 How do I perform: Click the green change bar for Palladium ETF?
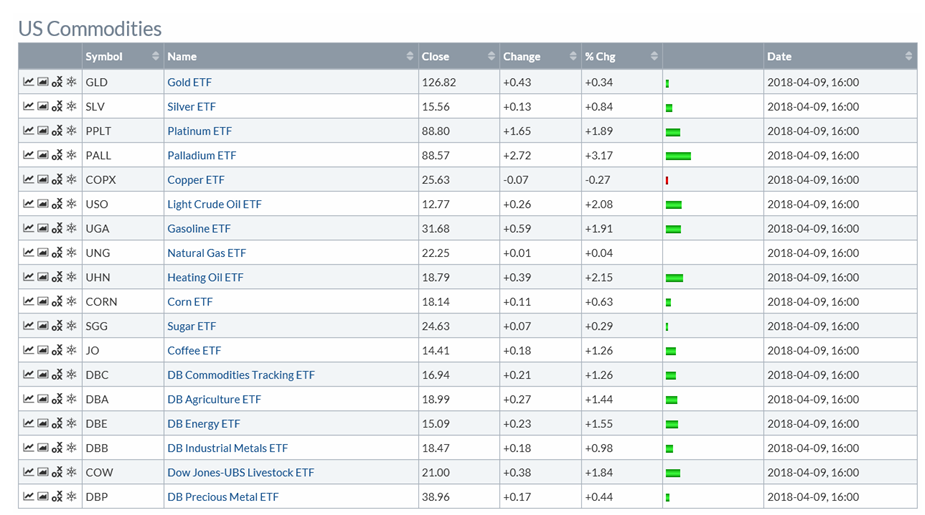pyautogui.click(x=678, y=156)
